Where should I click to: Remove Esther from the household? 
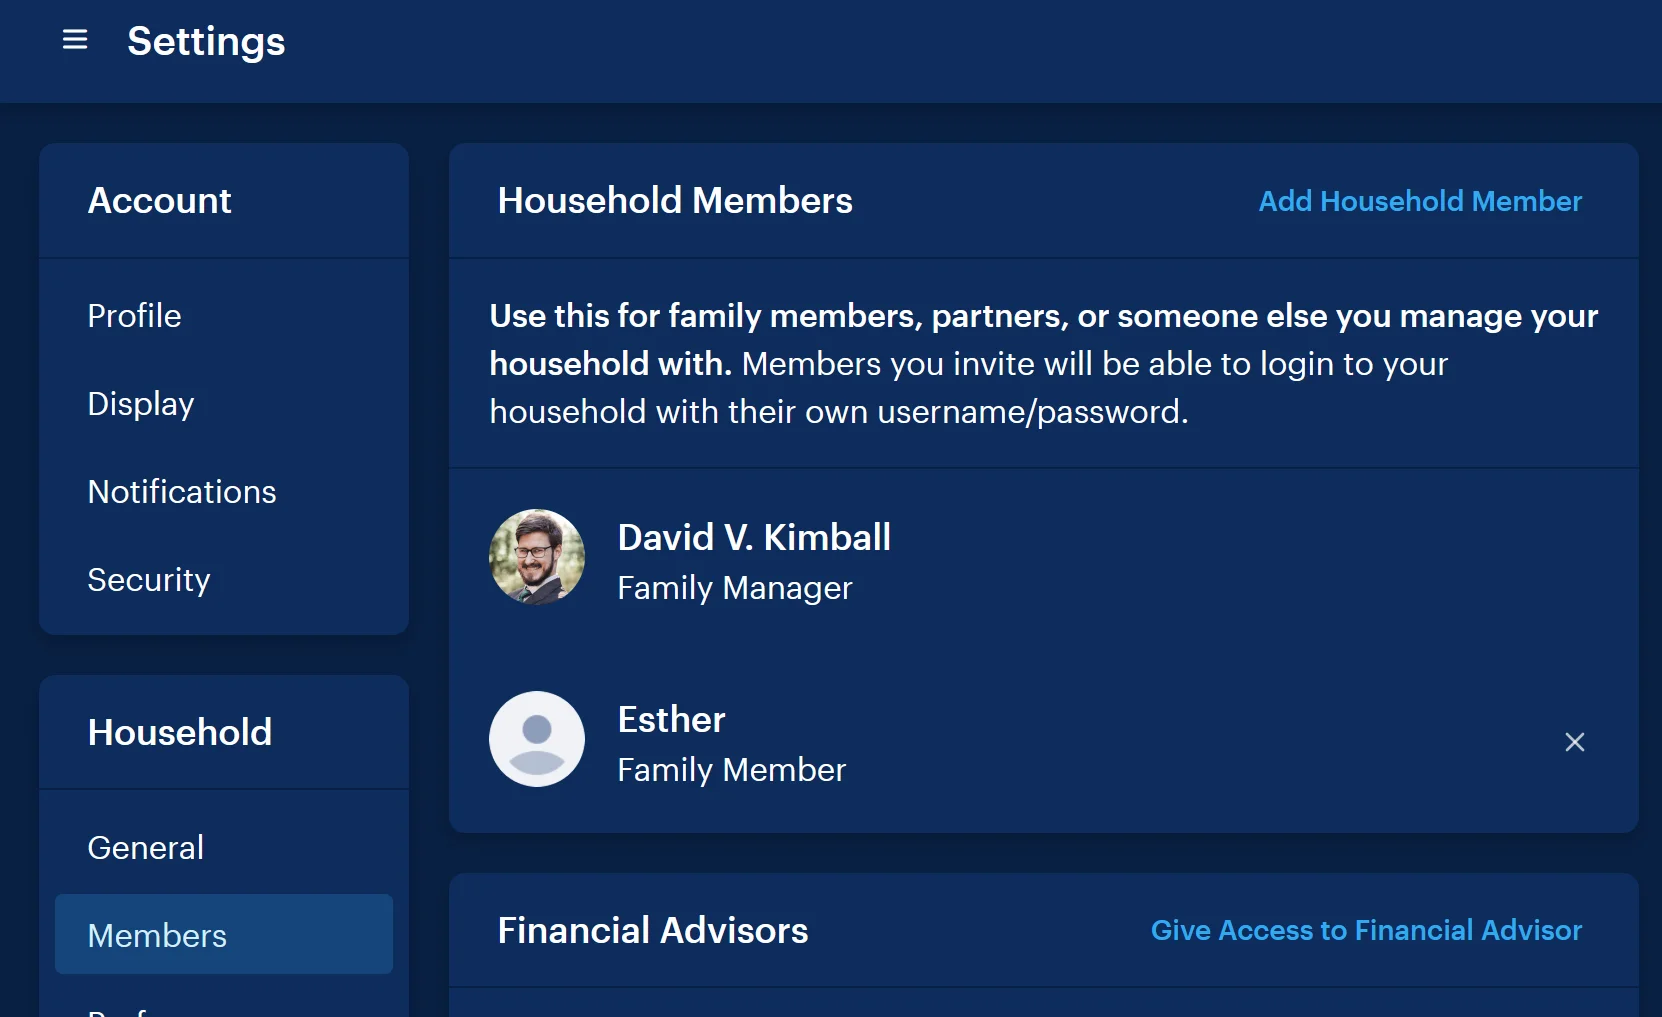pos(1574,741)
